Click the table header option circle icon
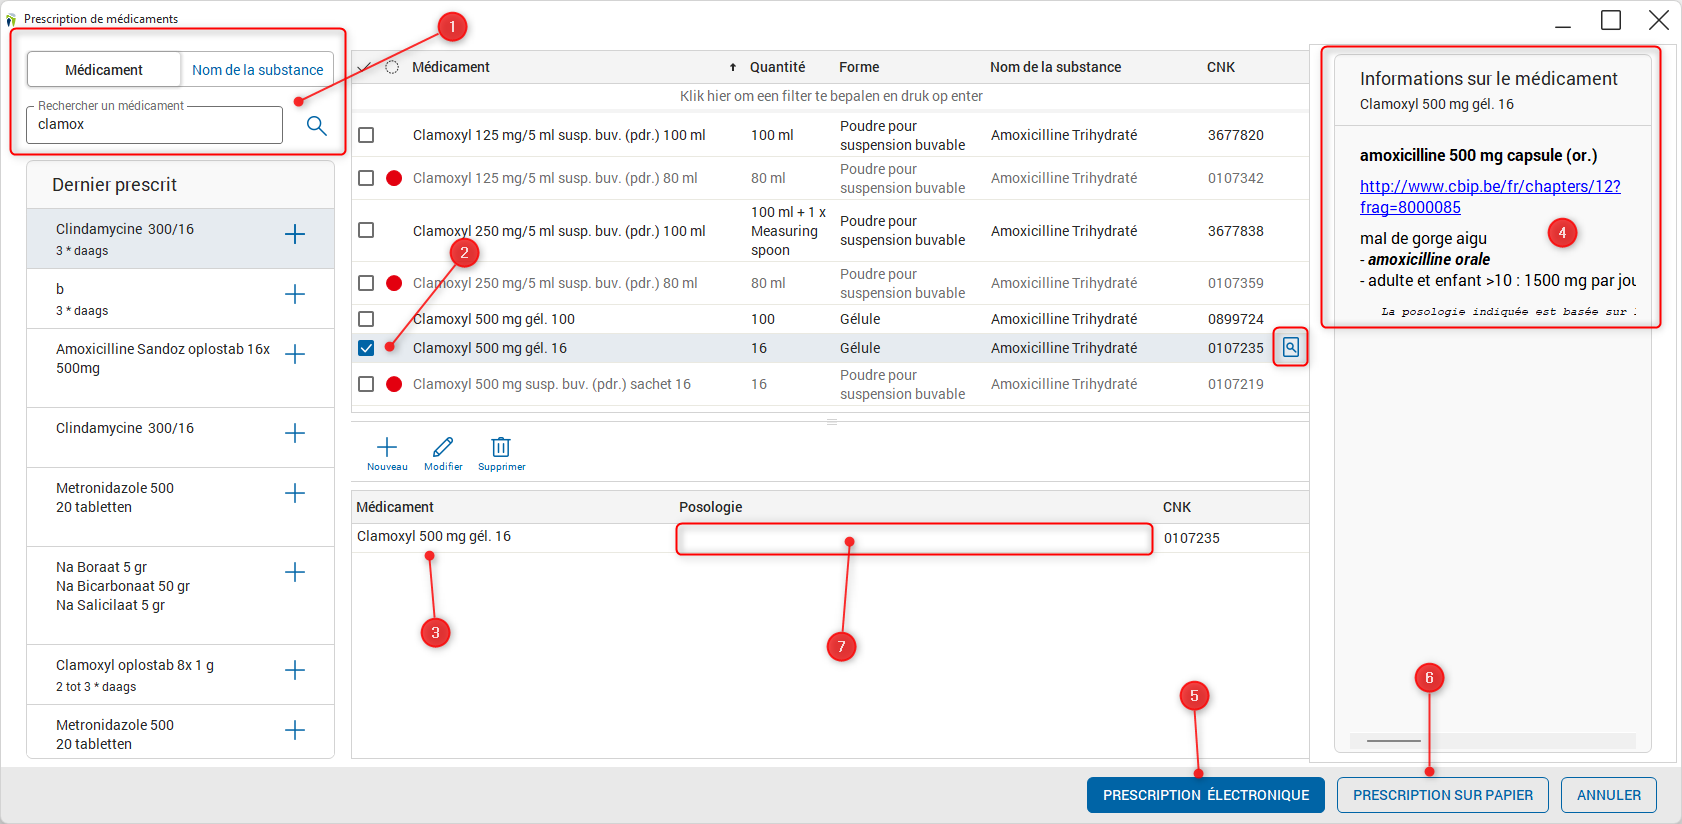The image size is (1682, 824). tap(392, 67)
